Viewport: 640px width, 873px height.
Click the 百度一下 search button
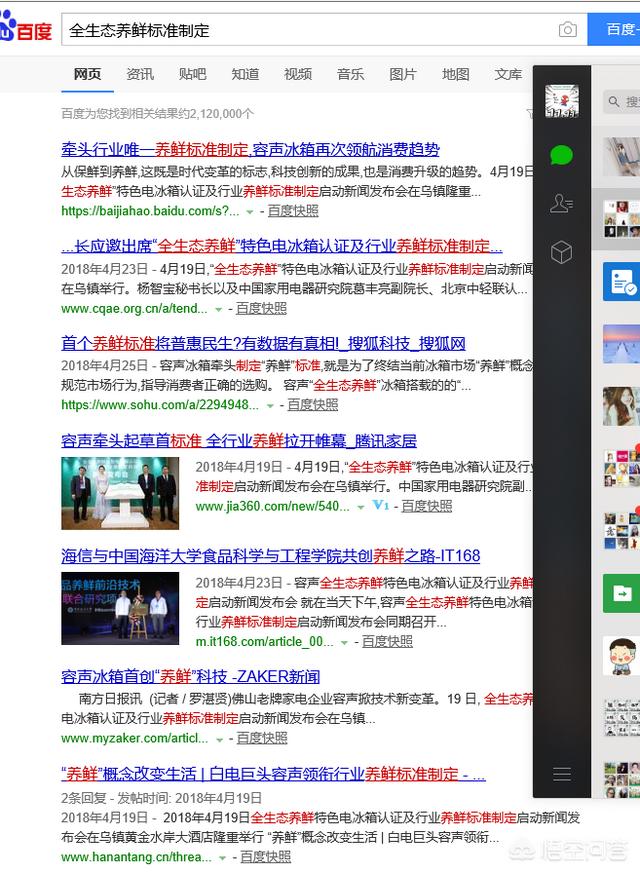(615, 30)
